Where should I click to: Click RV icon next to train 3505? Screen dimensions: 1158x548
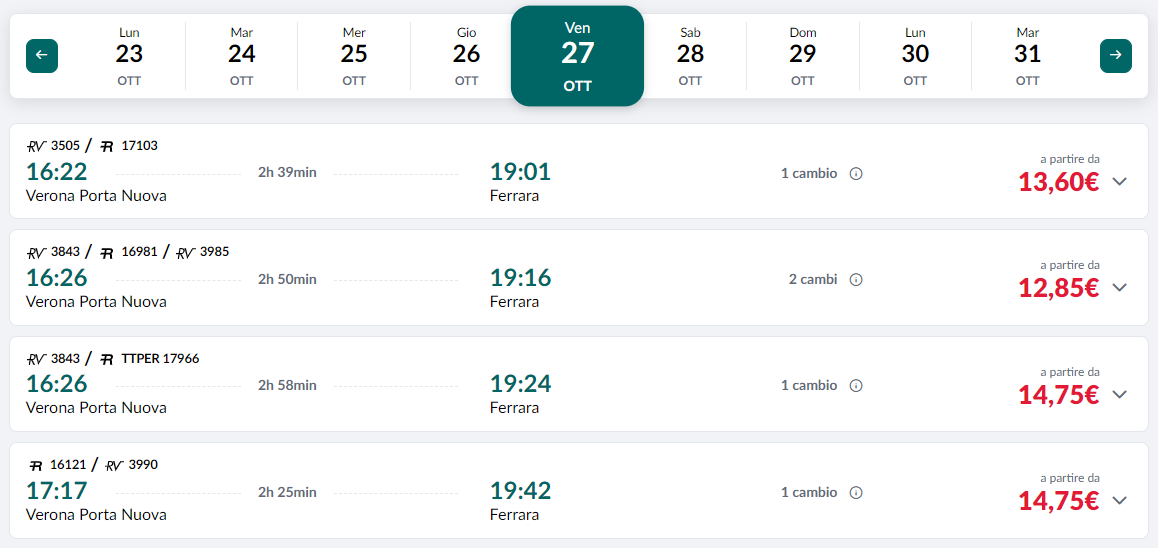point(36,146)
